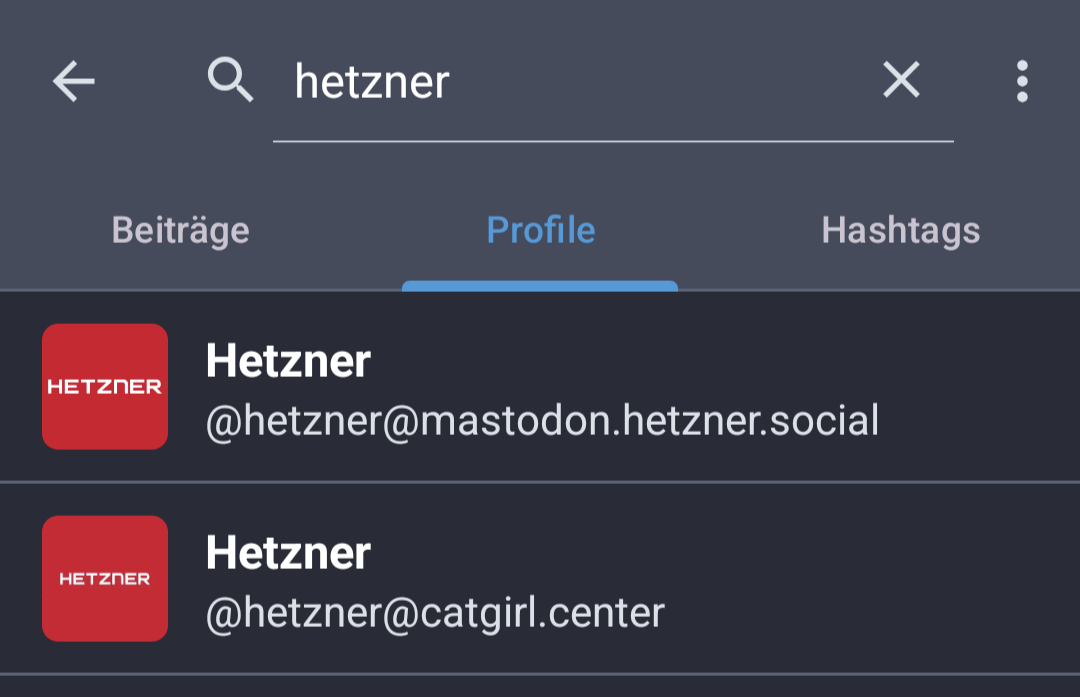1080x697 pixels.
Task: Open the first Hetzner profile name
Action: point(288,361)
